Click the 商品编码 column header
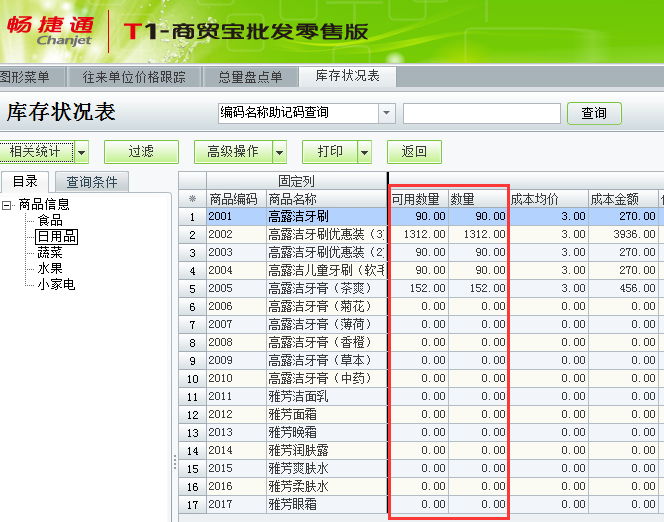 [236, 199]
